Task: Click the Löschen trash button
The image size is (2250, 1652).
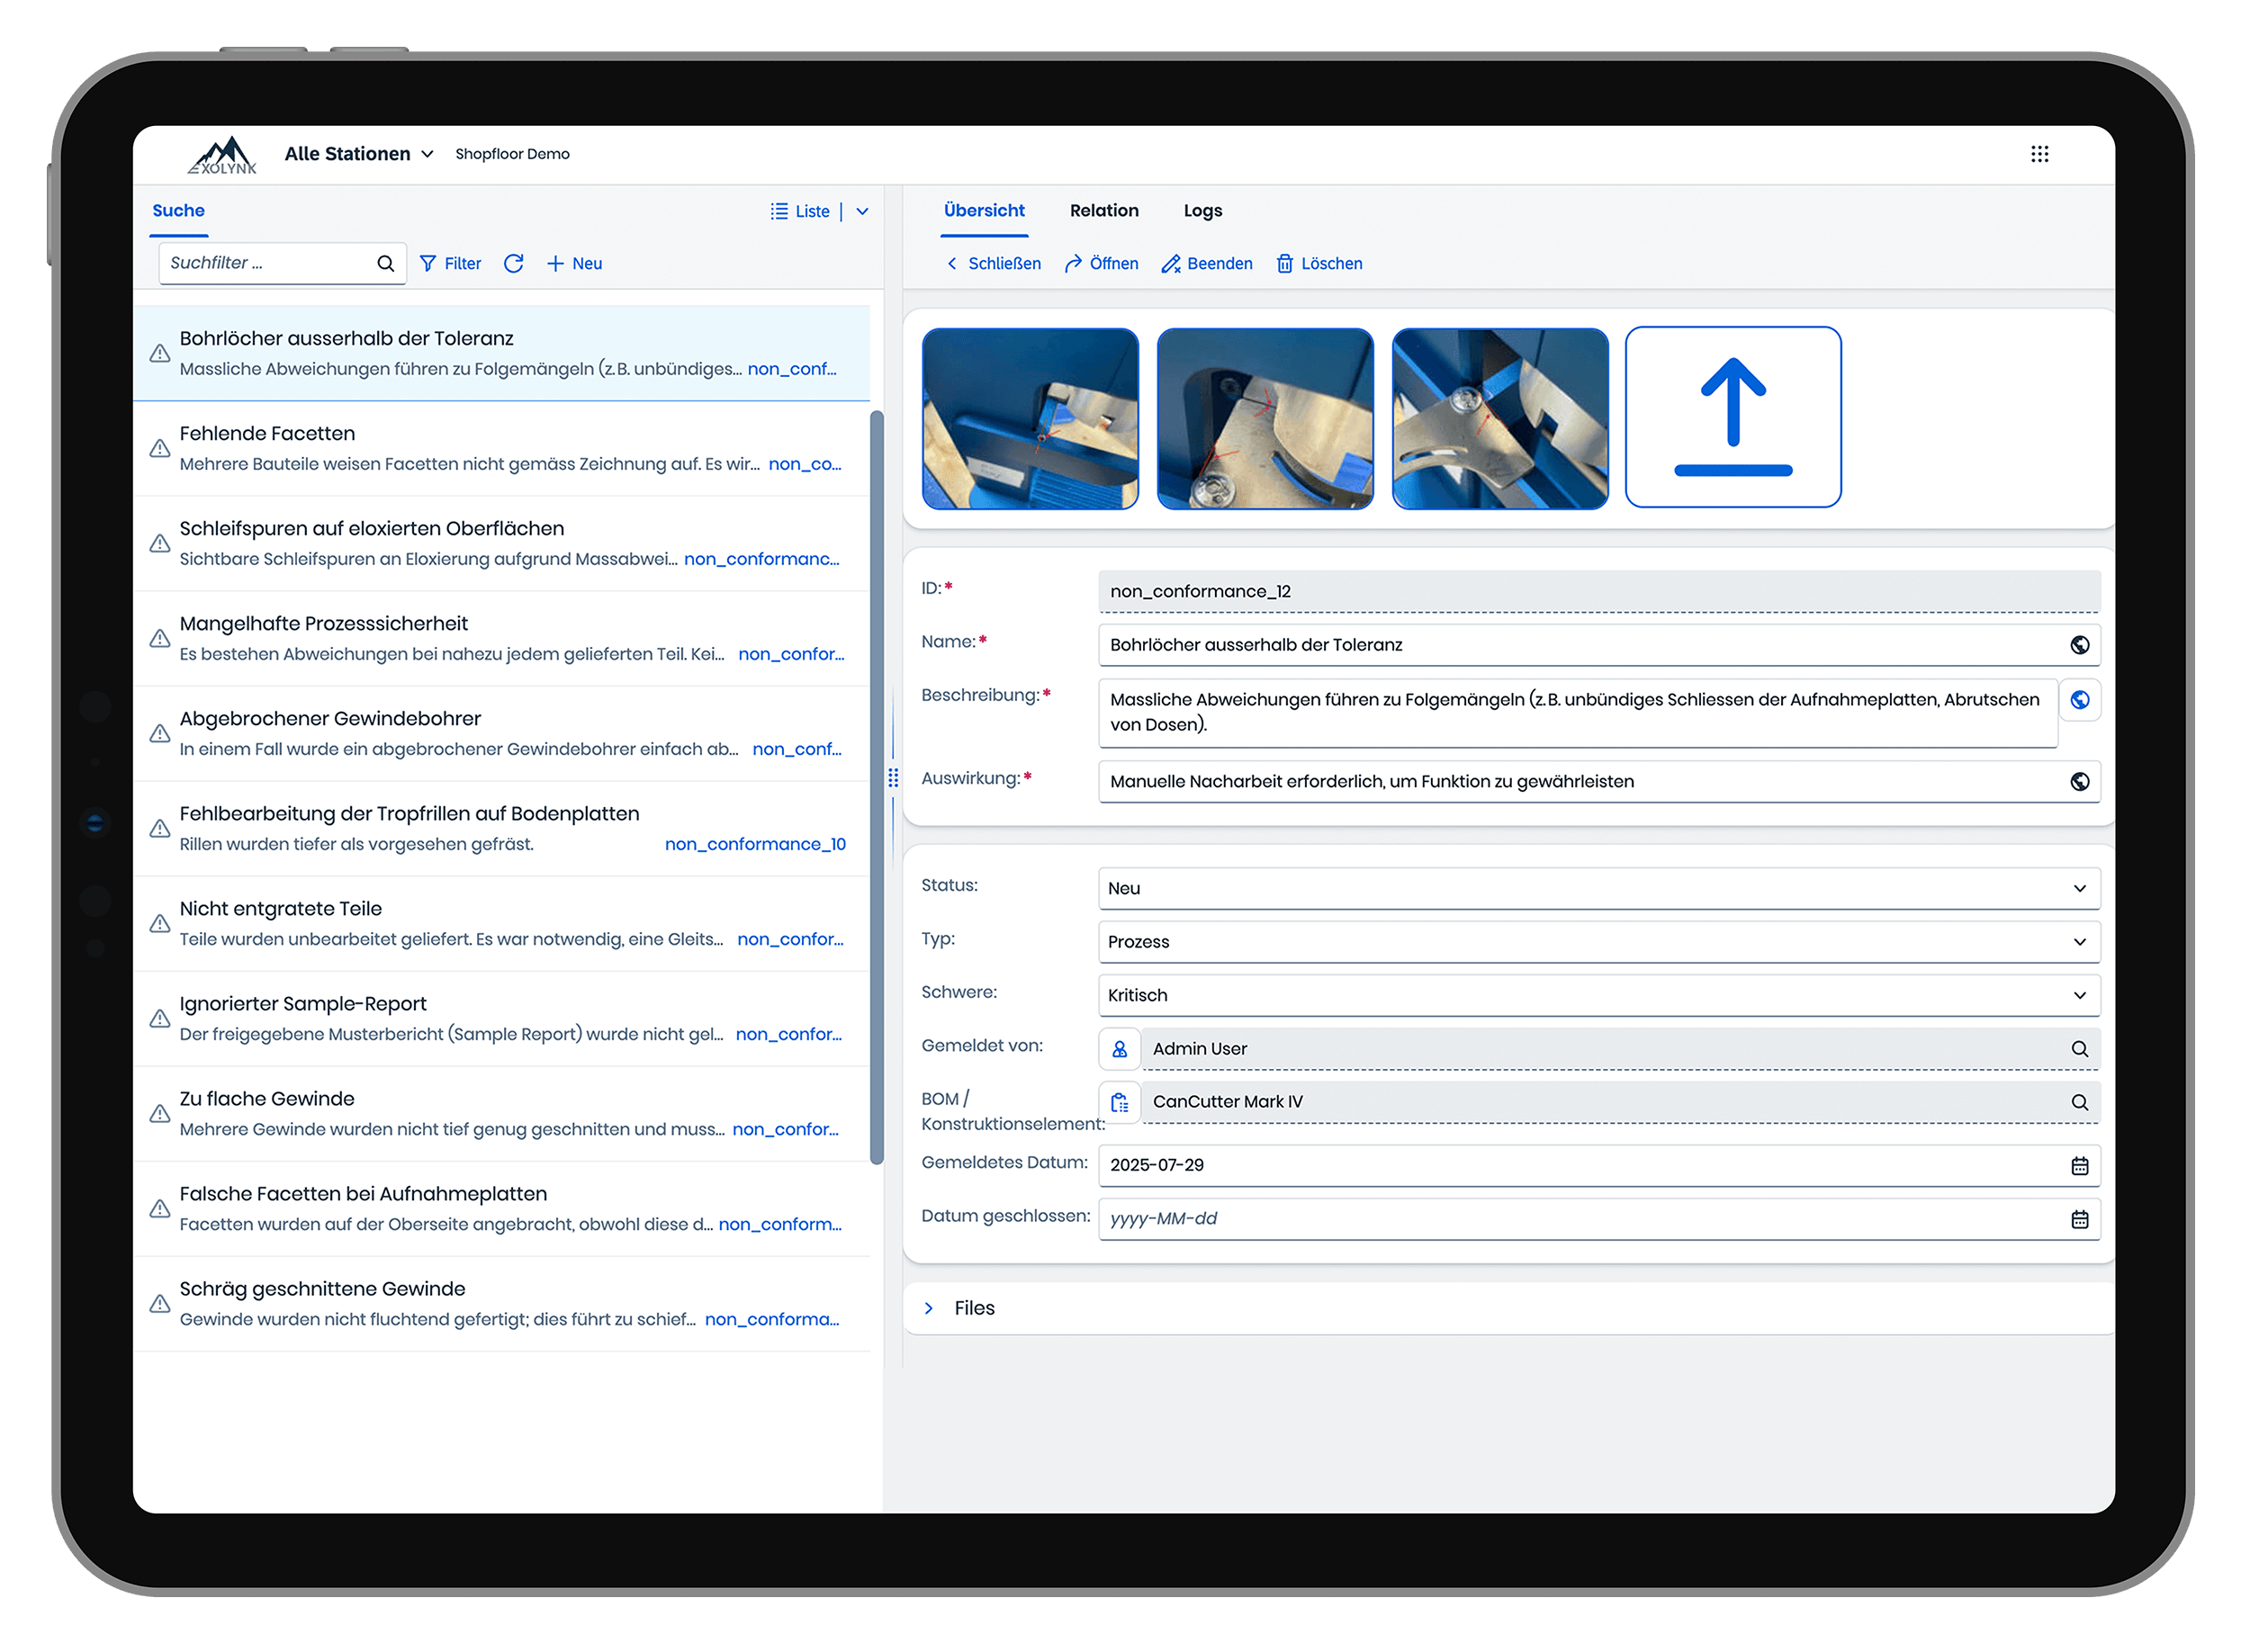Action: (x=1319, y=264)
